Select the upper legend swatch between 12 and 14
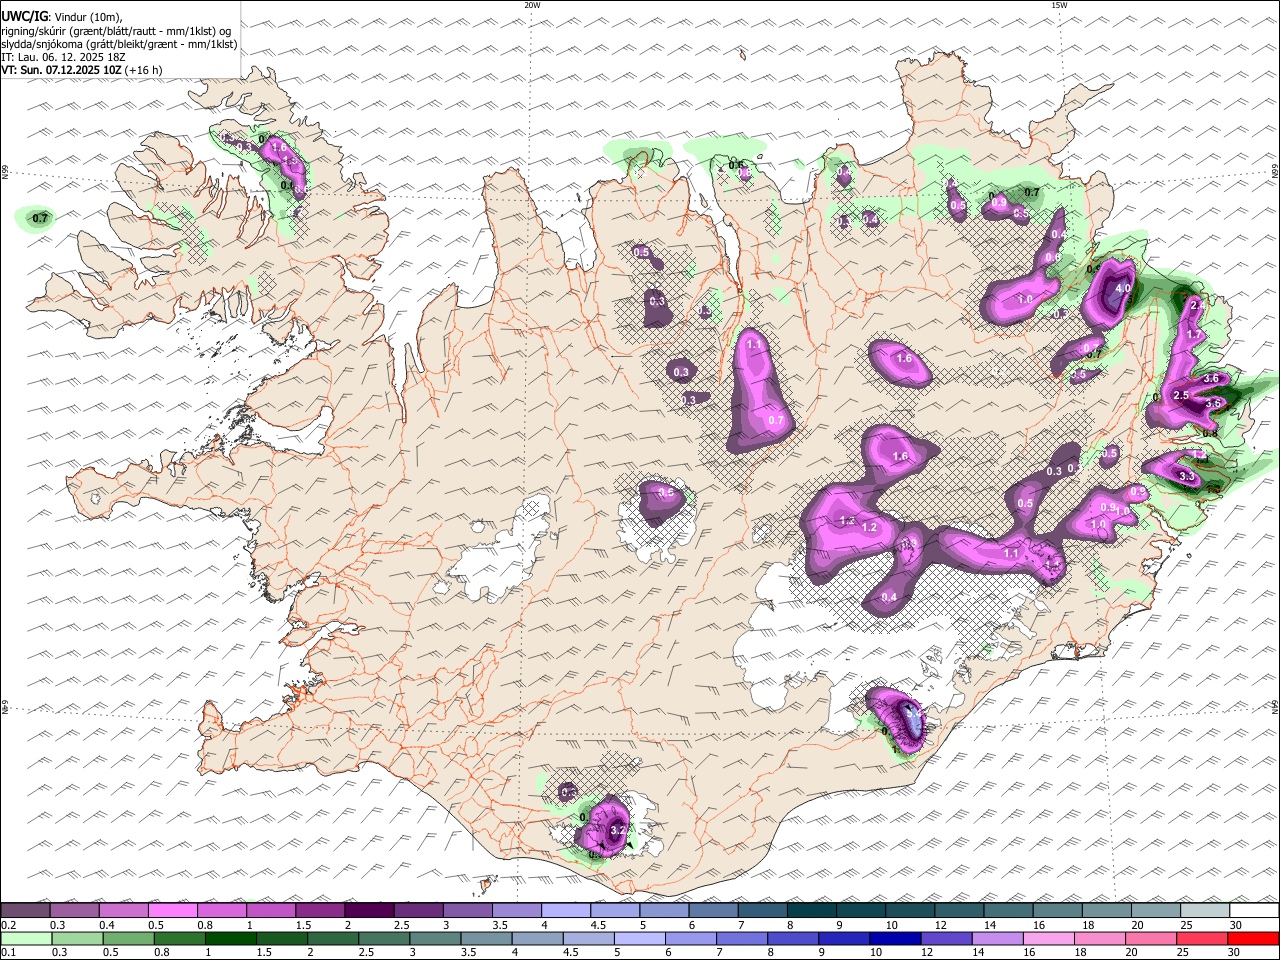Viewport: 1280px width, 960px height. pyautogui.click(x=958, y=910)
